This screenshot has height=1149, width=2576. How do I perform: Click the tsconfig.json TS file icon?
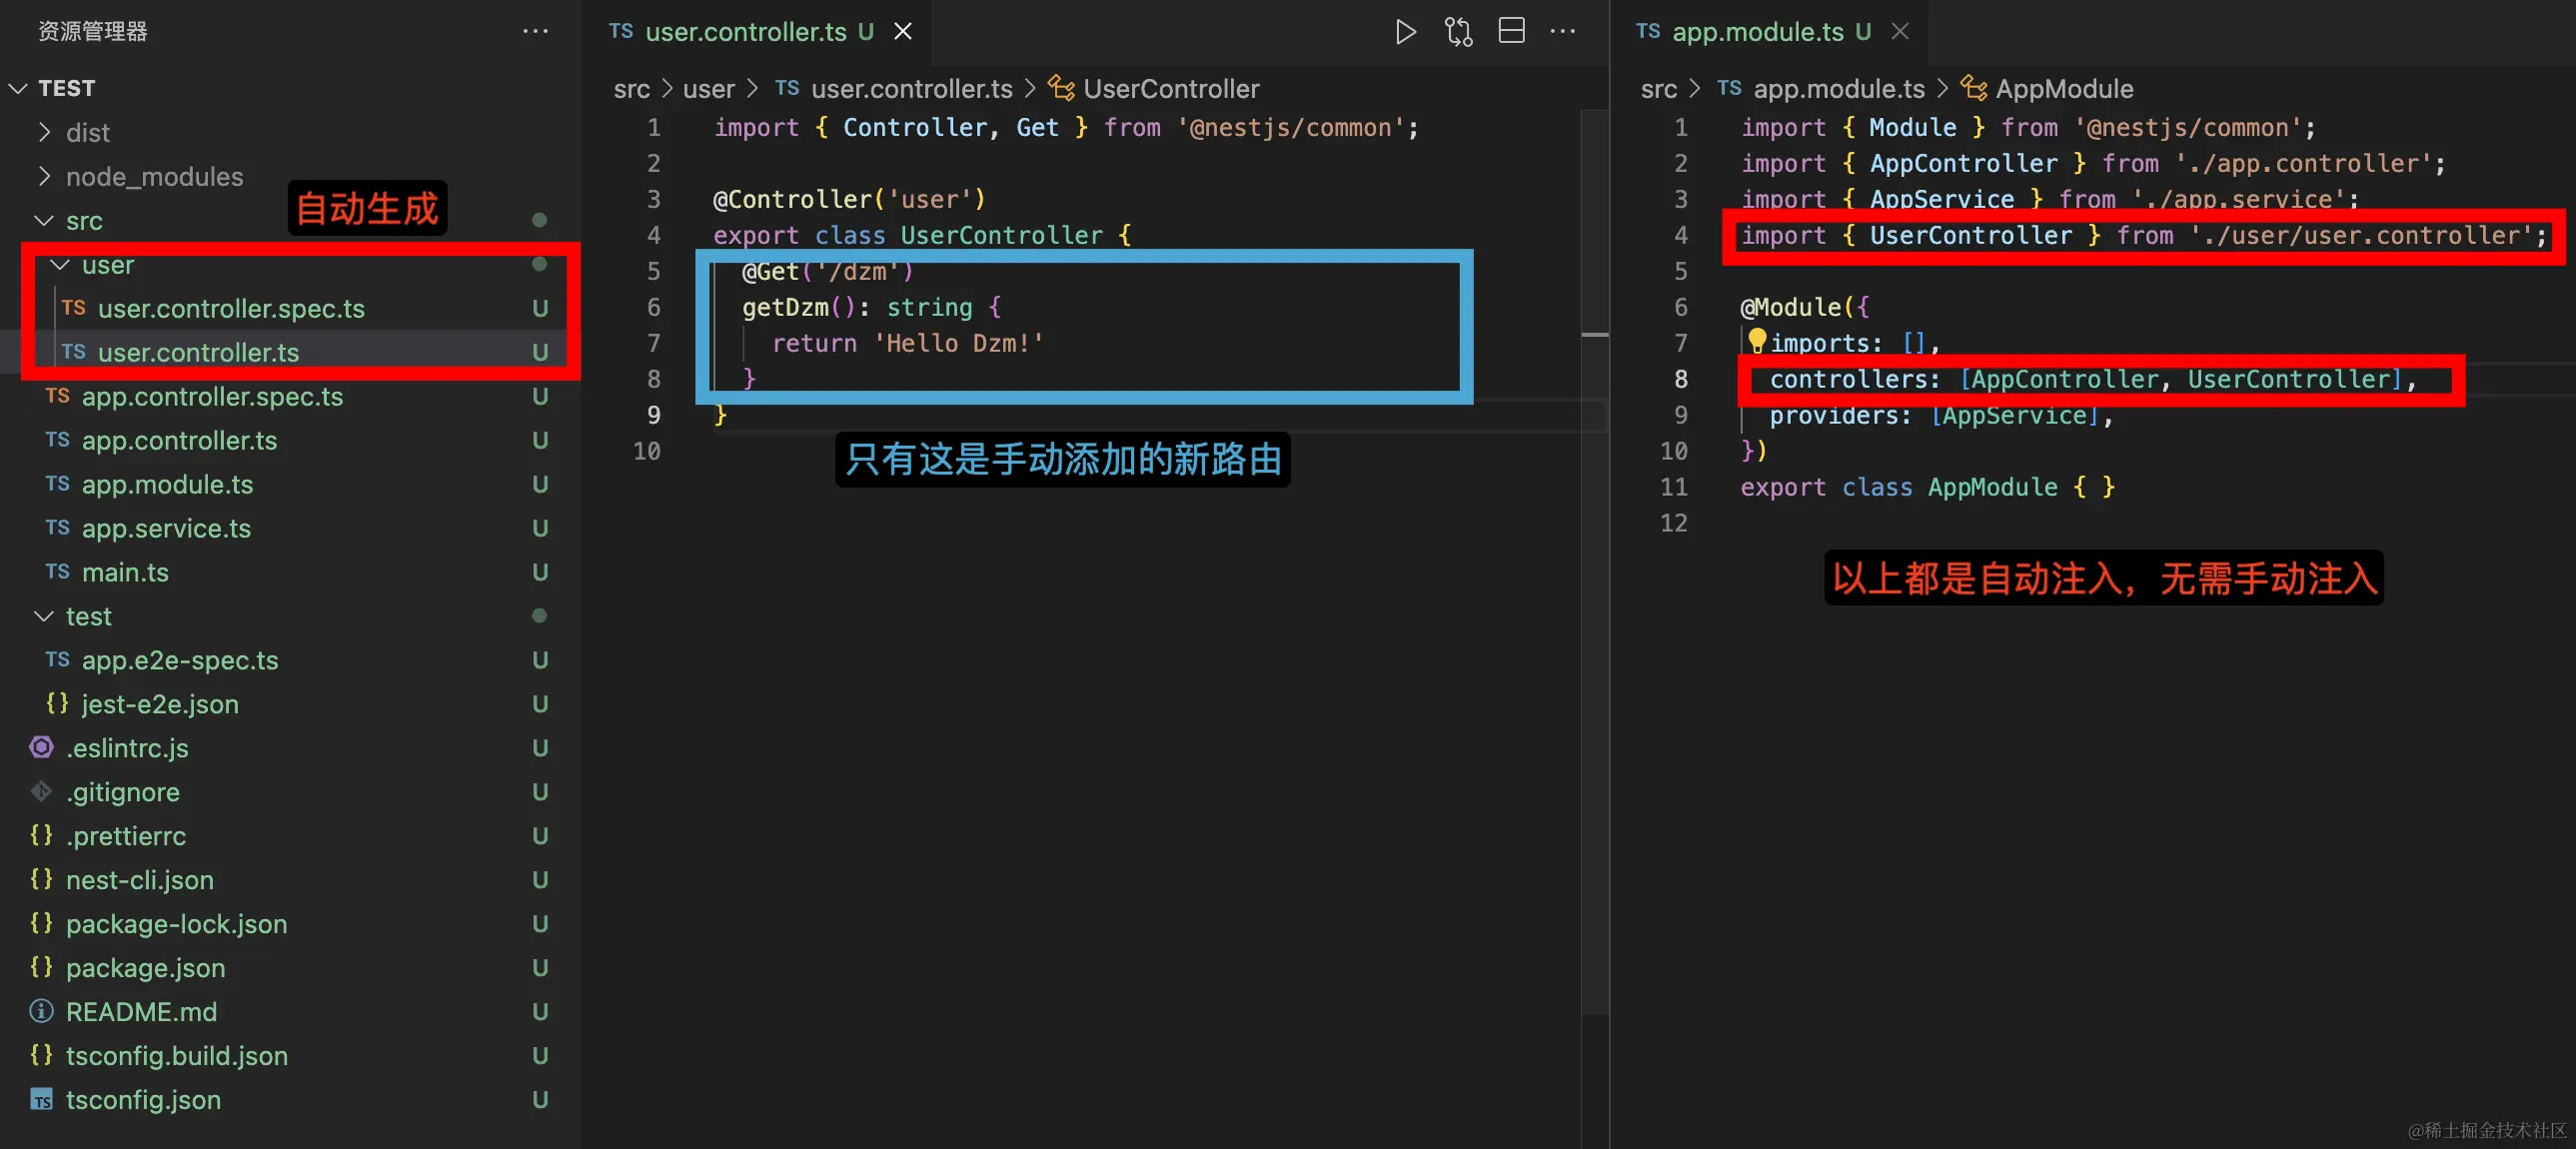[x=41, y=1099]
